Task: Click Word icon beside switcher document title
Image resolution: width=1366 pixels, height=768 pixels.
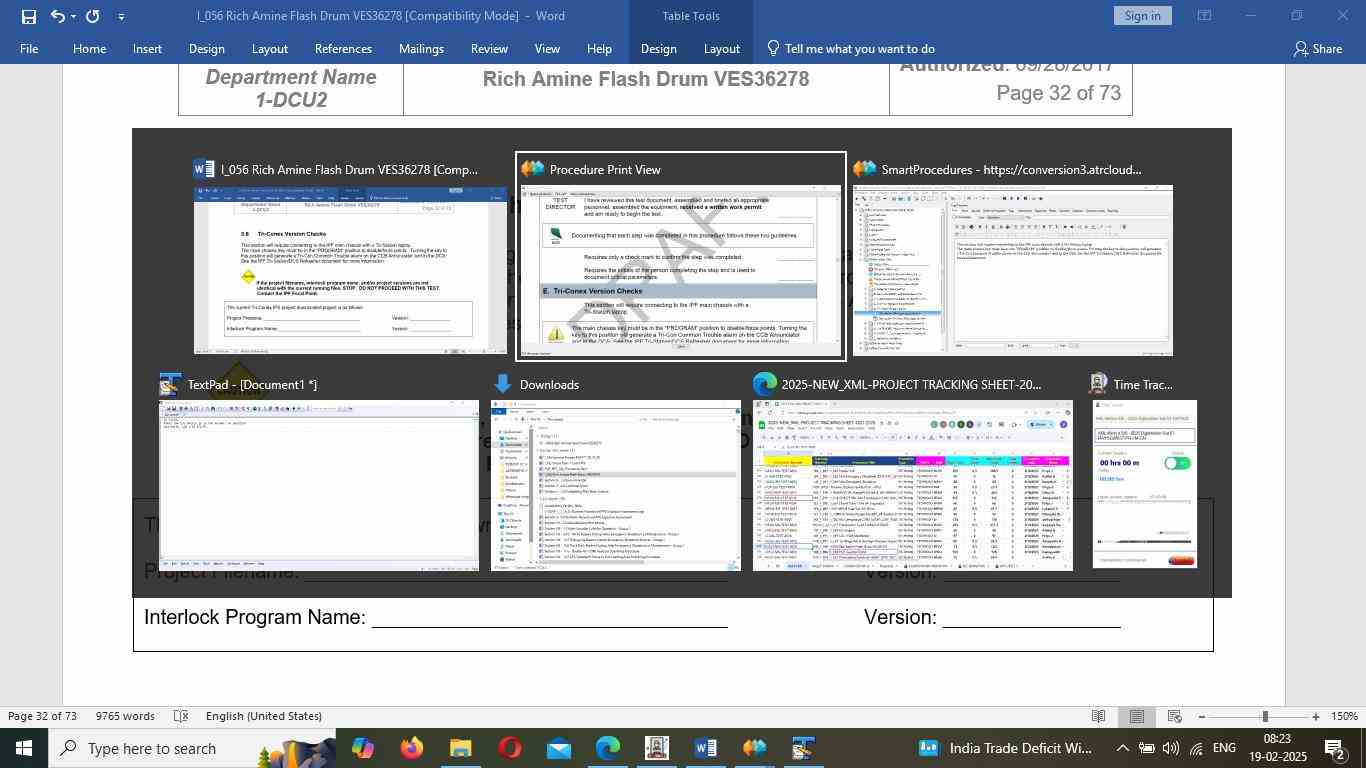Action: [204, 169]
